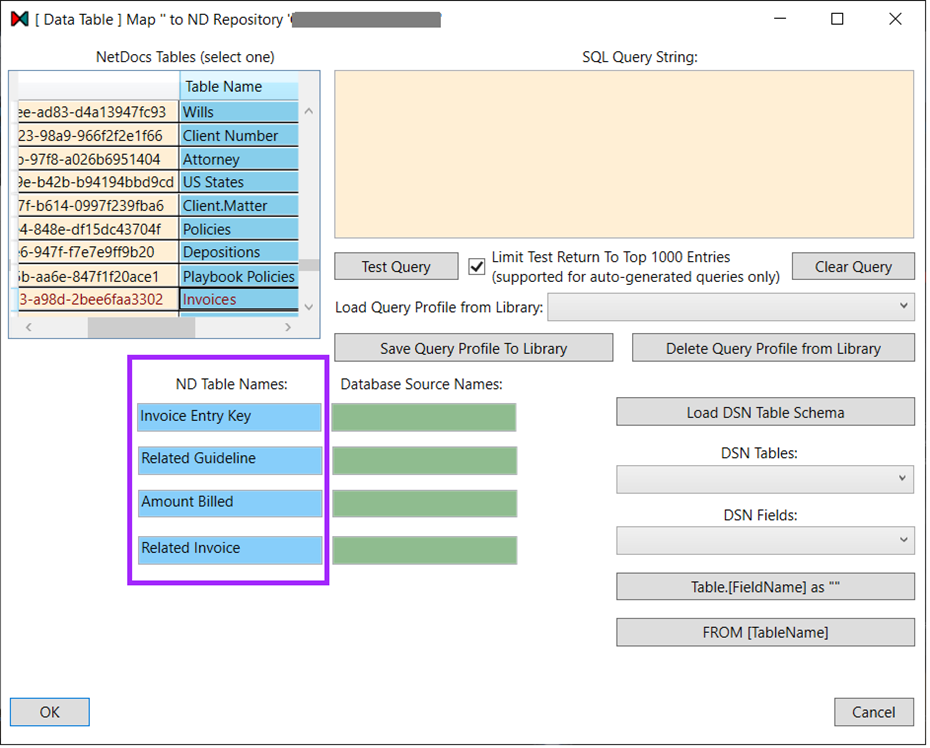Click the ID cell ee-ad83-d4a13947fc93
The image size is (930, 748).
tap(98, 112)
